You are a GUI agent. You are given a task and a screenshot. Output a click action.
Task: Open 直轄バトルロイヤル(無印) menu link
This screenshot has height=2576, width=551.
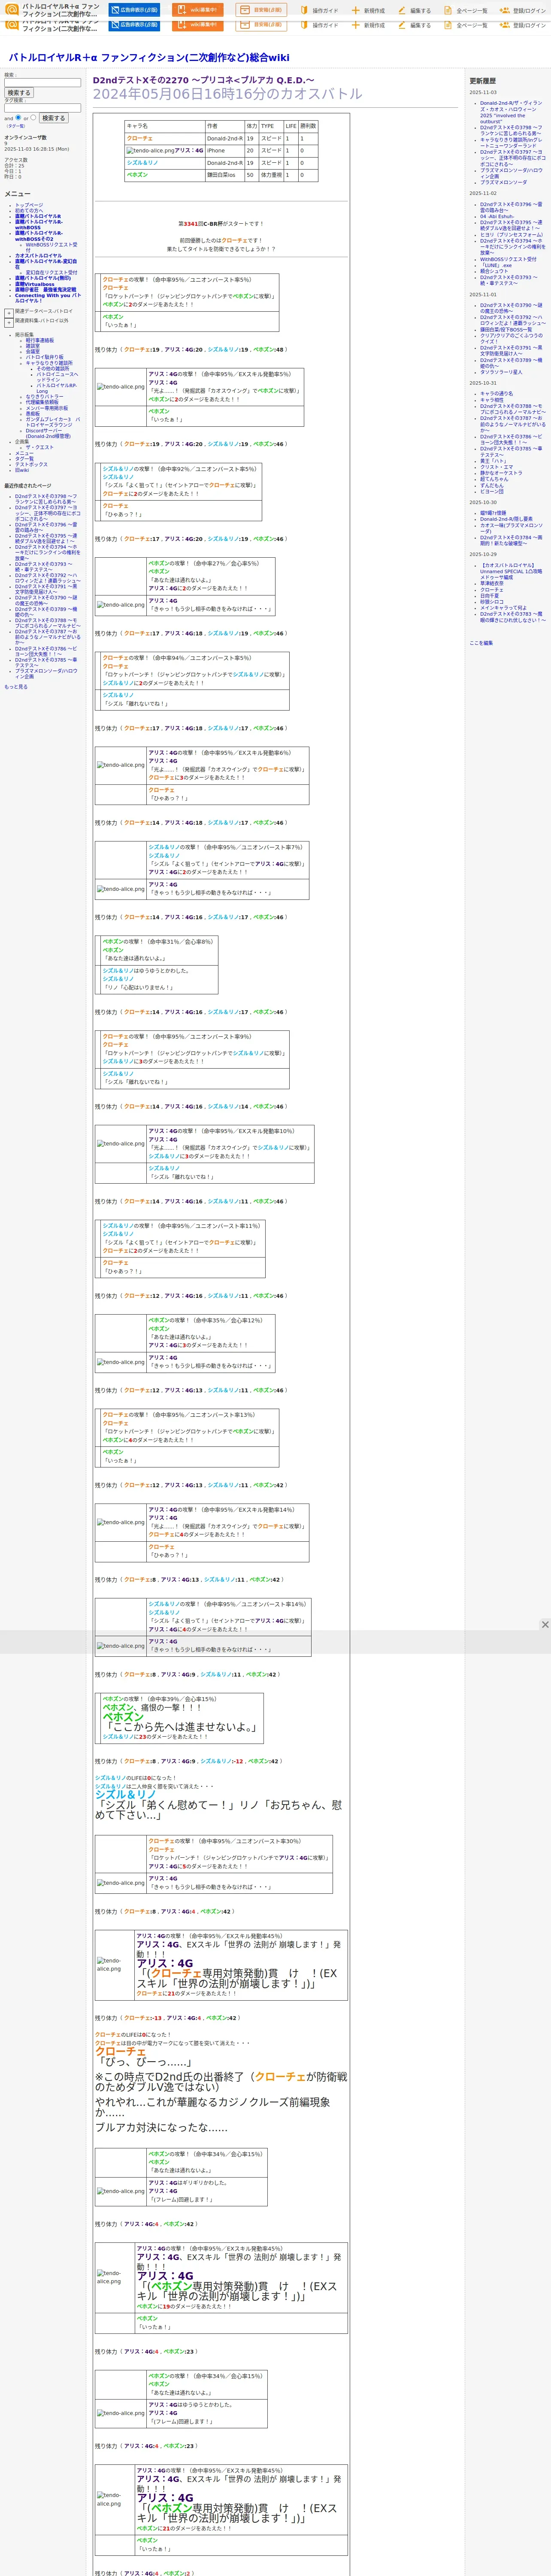43,278
